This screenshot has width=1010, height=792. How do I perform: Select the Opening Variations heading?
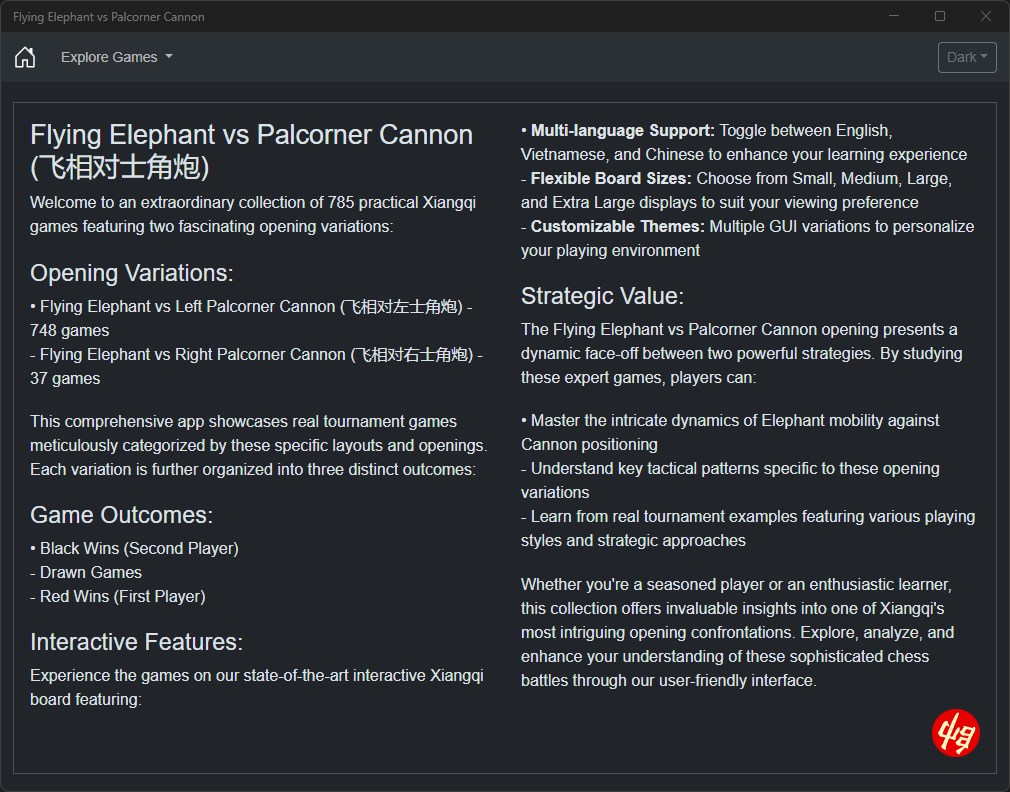point(131,273)
